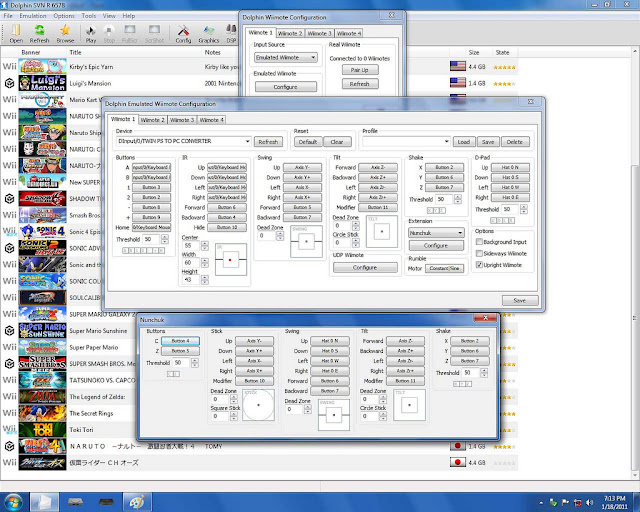This screenshot has height=512, width=640.
Task: Sort game list by Size column
Action: (474, 52)
